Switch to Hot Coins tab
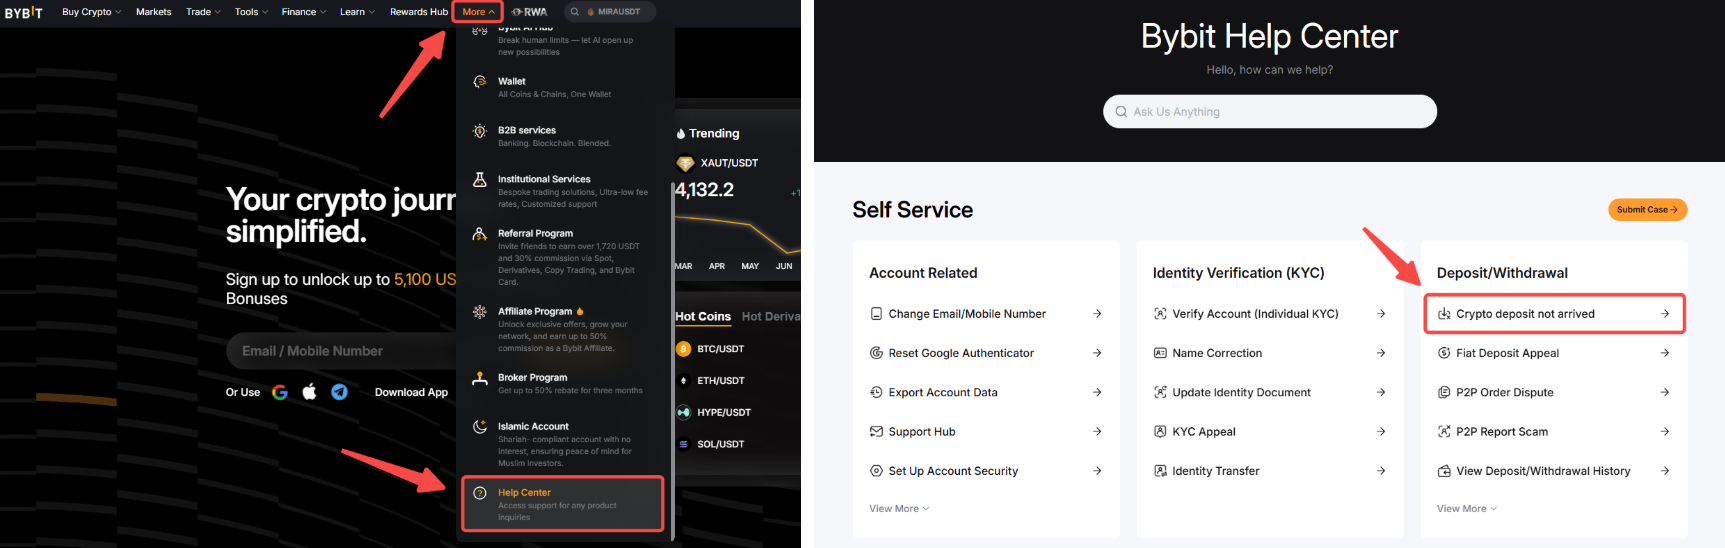 [703, 316]
